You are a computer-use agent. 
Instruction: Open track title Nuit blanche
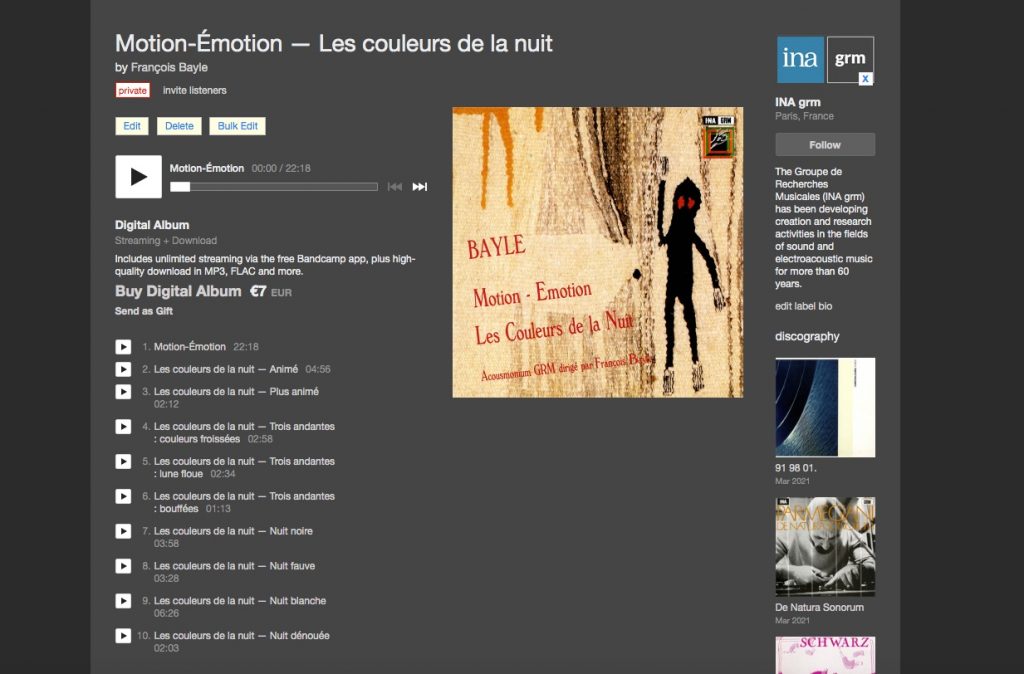click(x=240, y=601)
